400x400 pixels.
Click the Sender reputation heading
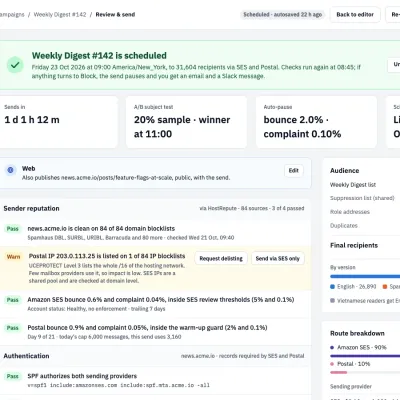point(31,208)
